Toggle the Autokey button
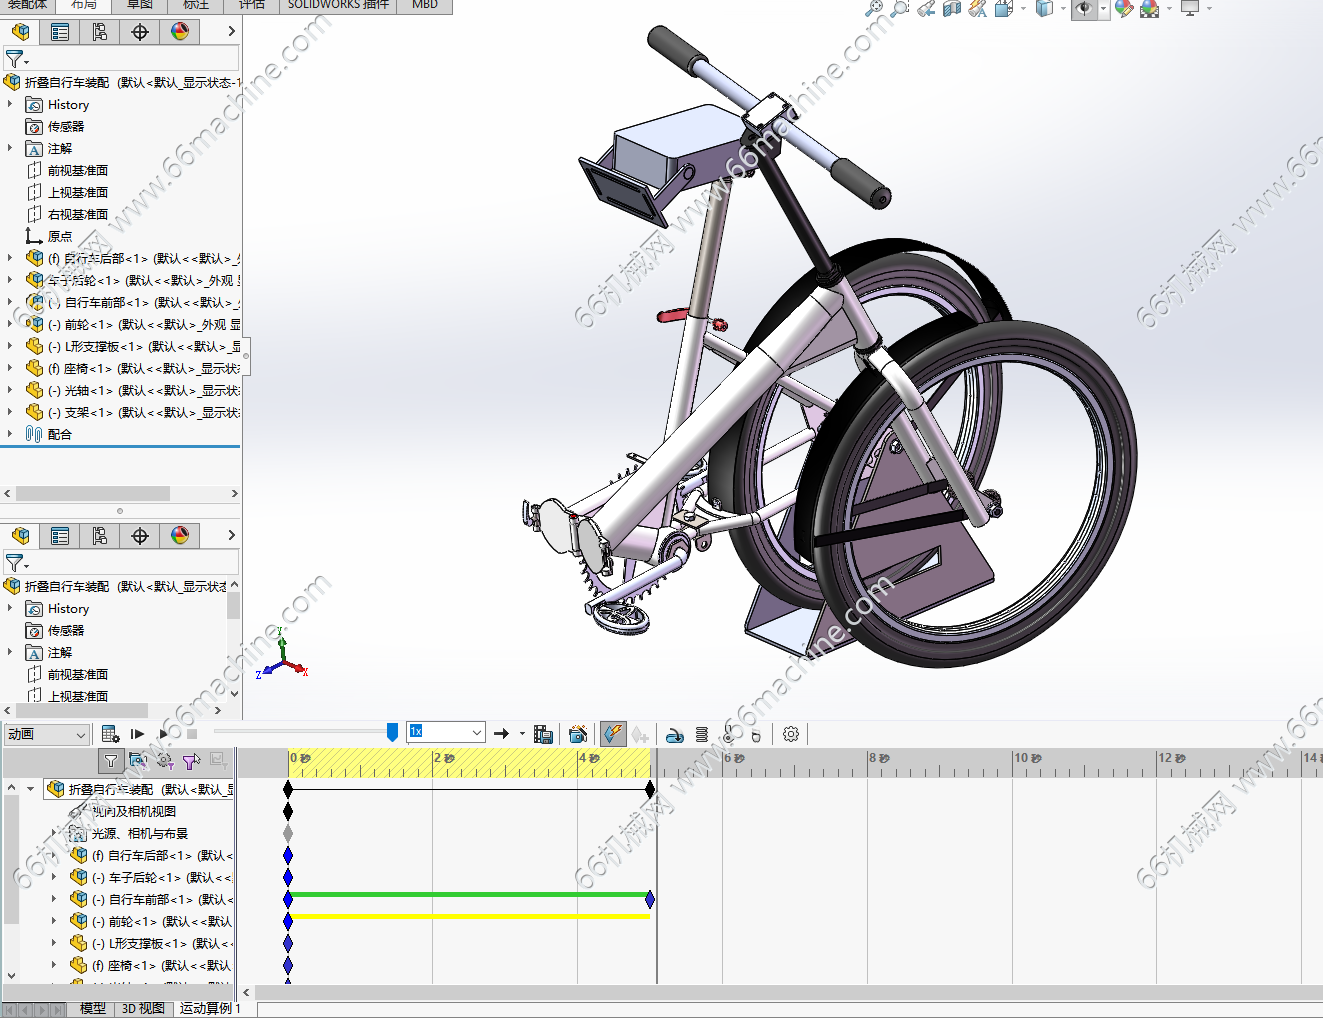The width and height of the screenshot is (1323, 1018). (613, 734)
